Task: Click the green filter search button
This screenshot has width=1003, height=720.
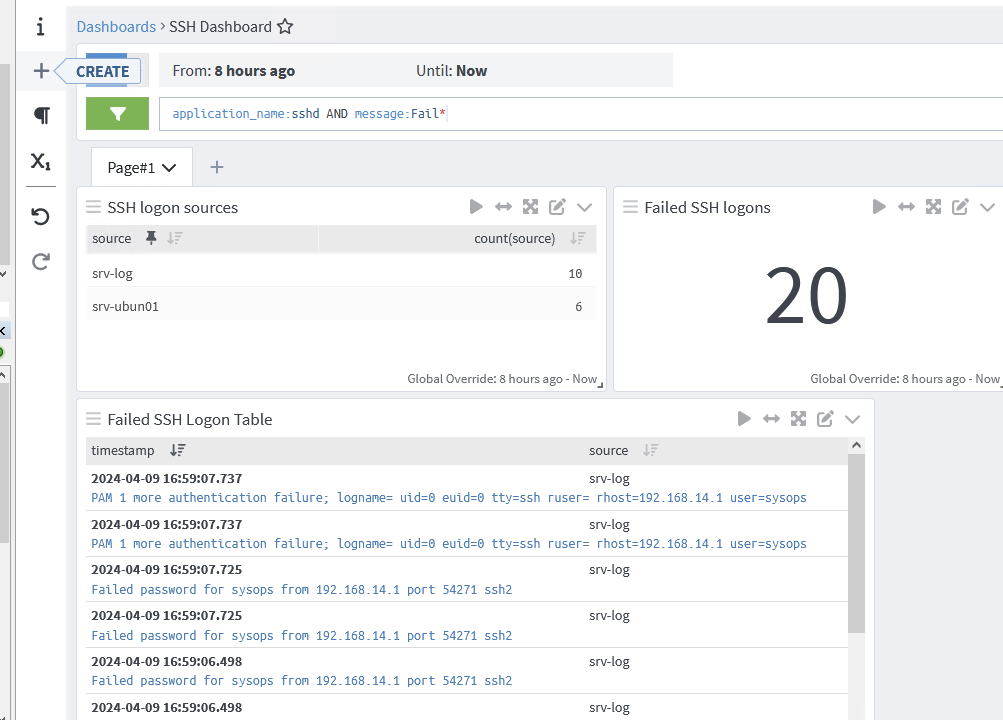Action: pos(117,113)
